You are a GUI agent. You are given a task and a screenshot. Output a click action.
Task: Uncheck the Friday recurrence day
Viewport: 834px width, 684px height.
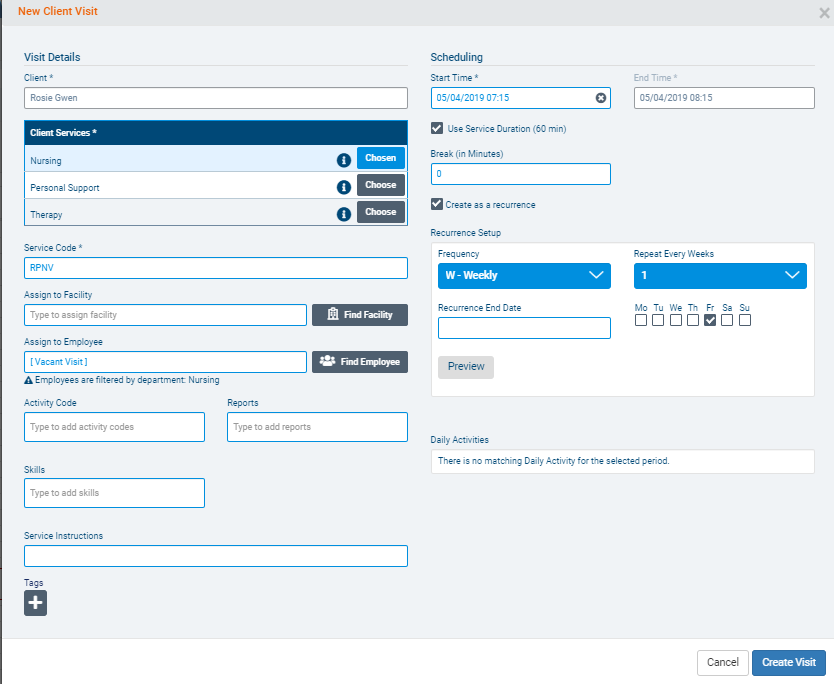(710, 320)
